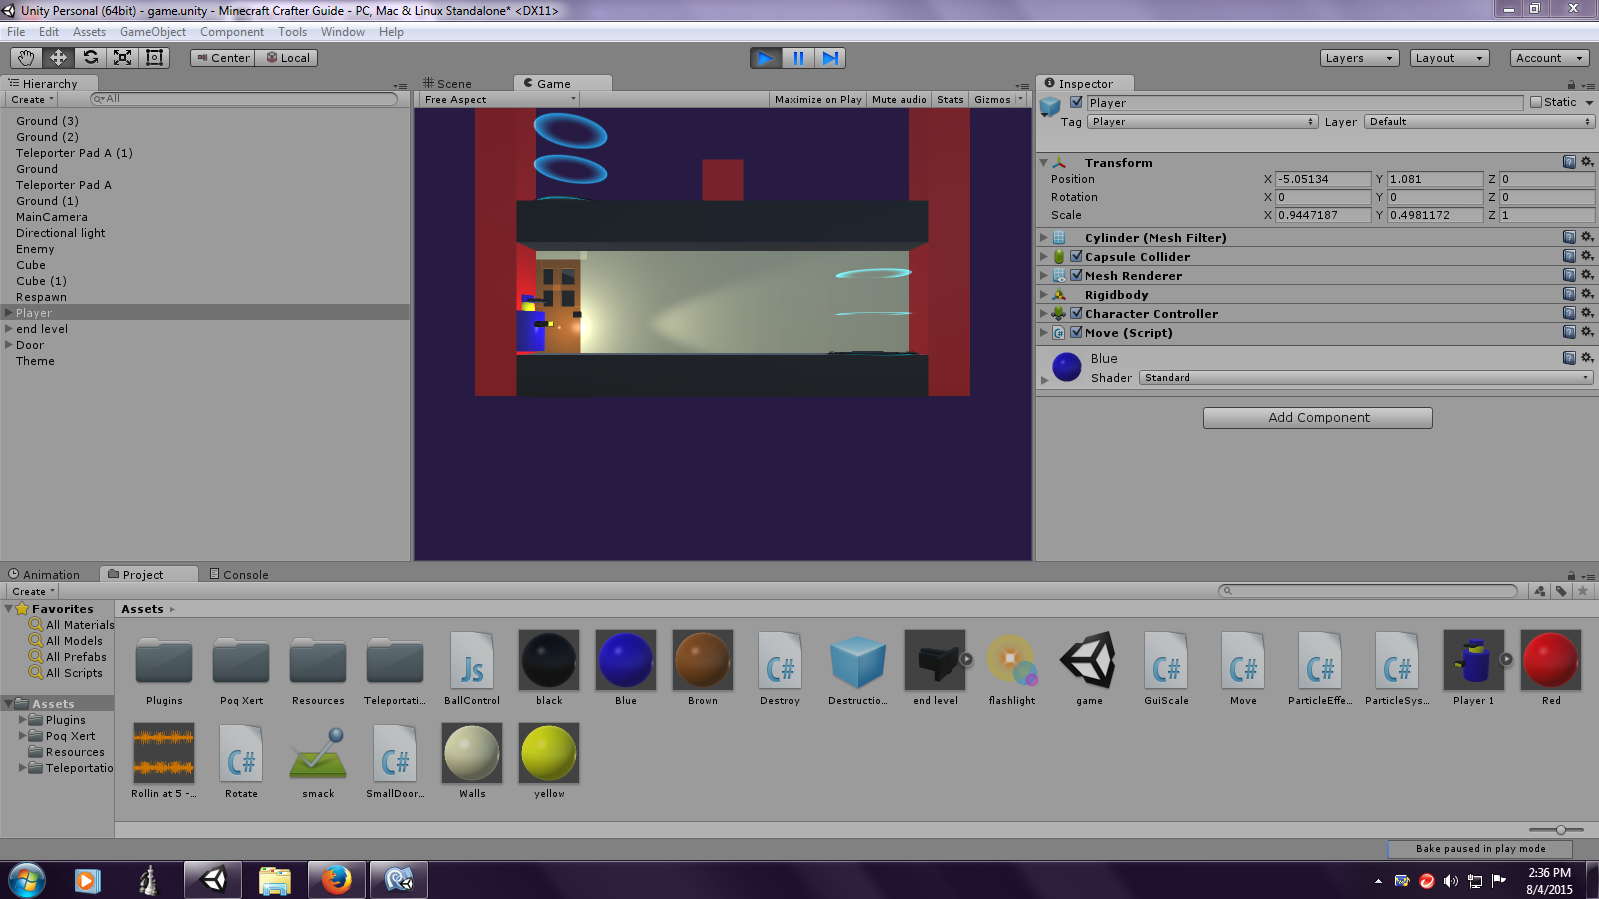Open the Shader dropdown set to Standard
The image size is (1599, 899).
(1366, 377)
